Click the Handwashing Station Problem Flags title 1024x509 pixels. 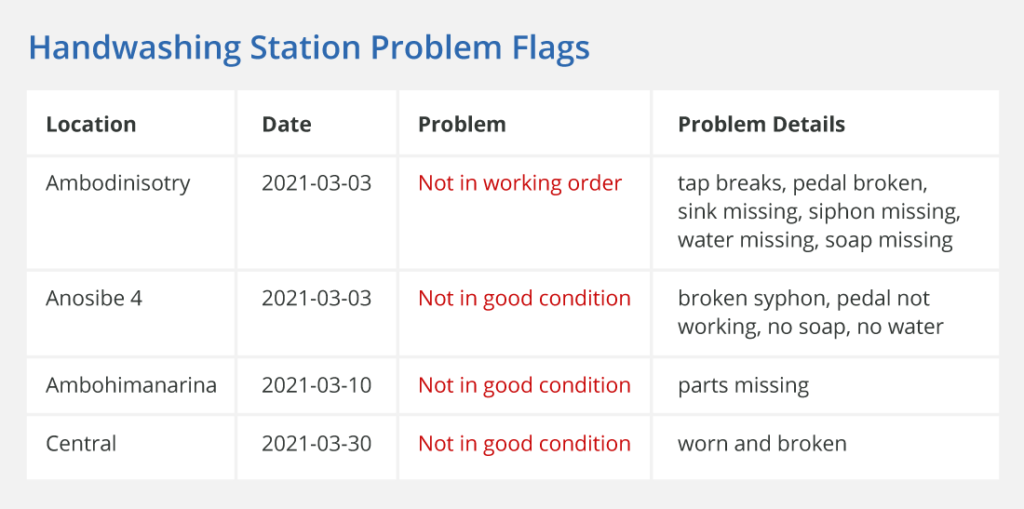click(309, 49)
